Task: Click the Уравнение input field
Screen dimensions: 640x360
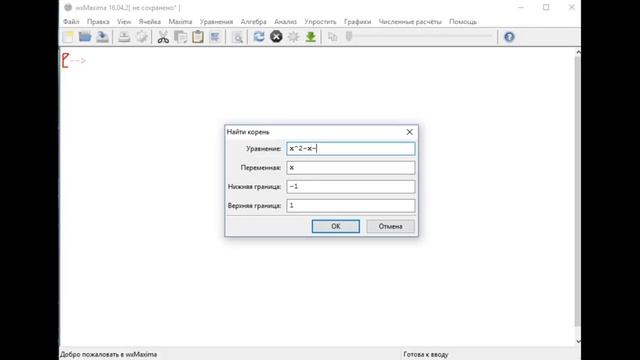Action: click(x=351, y=149)
